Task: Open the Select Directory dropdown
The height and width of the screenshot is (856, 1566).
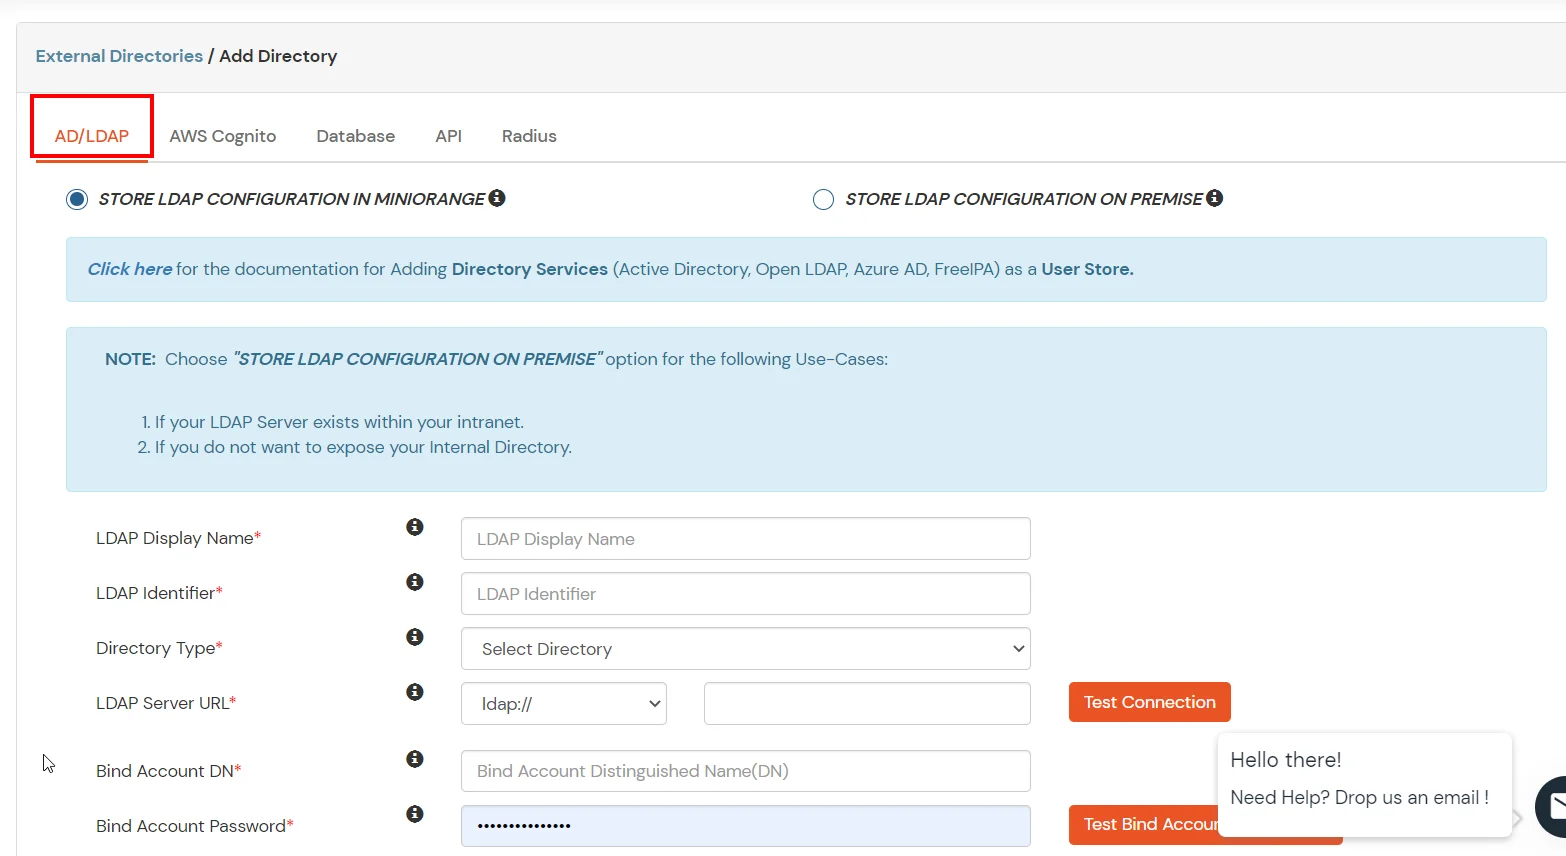Action: tap(746, 649)
